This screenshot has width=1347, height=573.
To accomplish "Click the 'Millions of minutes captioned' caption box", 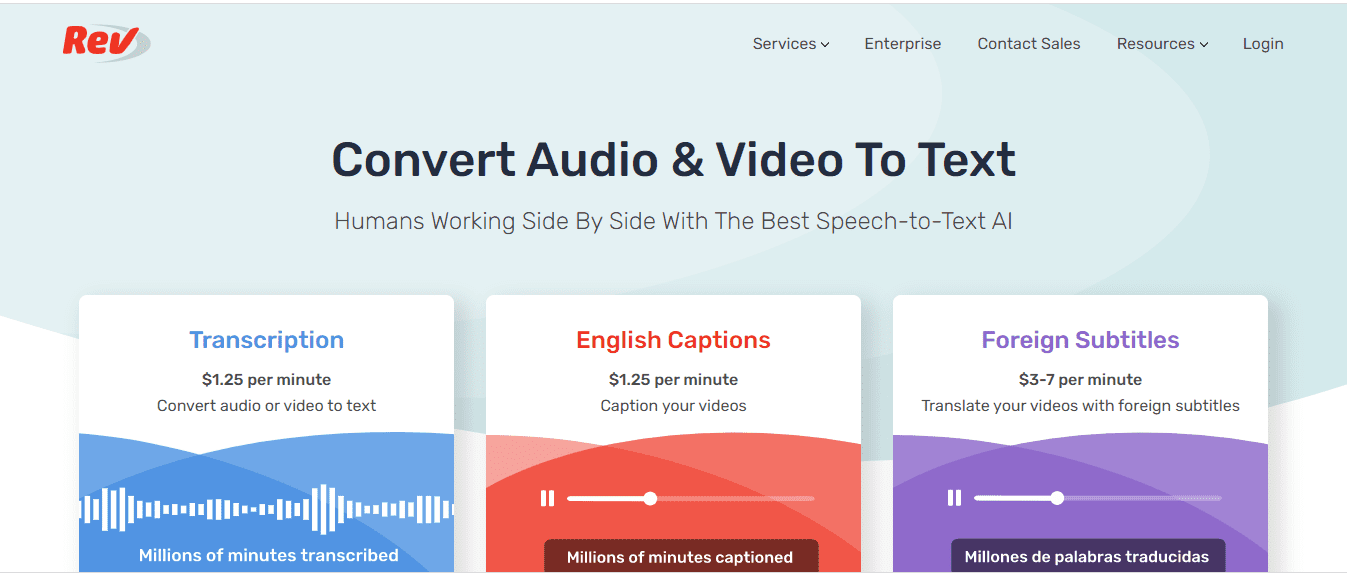I will click(x=681, y=557).
